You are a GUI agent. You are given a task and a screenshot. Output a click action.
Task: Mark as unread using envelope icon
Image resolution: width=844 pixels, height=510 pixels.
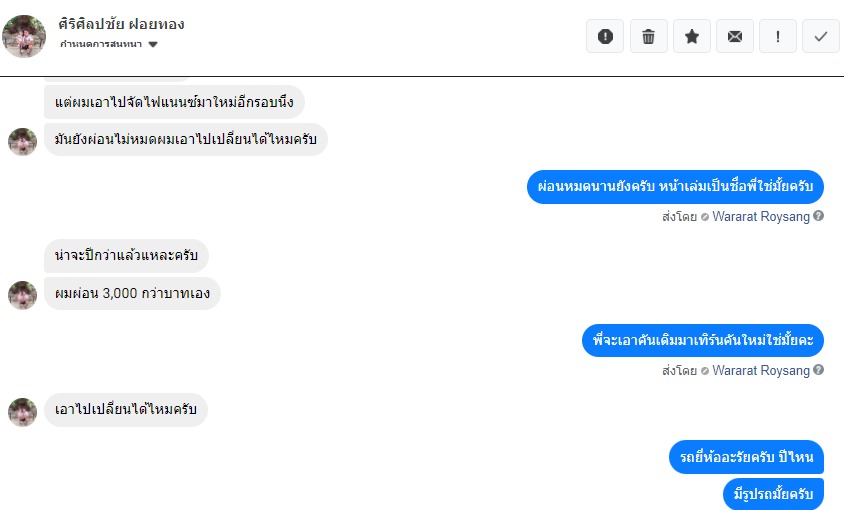735,36
